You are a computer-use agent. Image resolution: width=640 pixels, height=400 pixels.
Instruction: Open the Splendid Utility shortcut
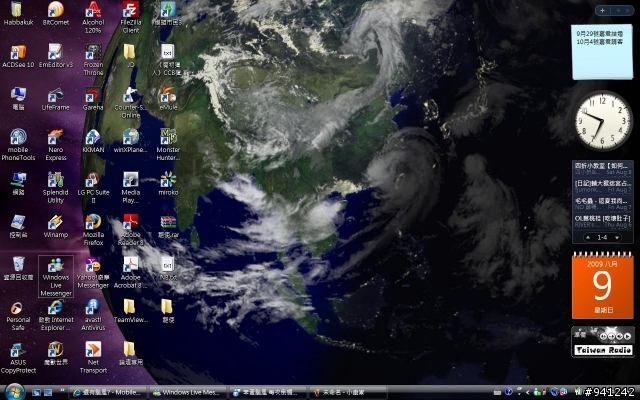56,188
